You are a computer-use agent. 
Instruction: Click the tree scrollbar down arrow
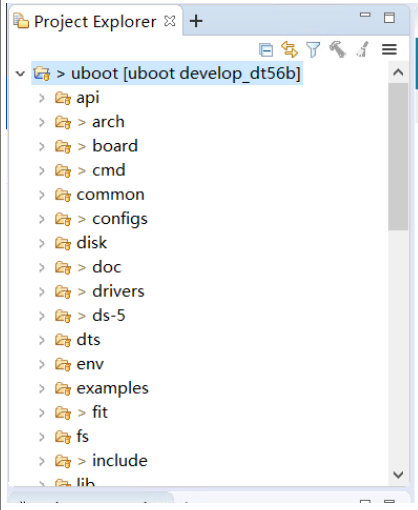[398, 475]
